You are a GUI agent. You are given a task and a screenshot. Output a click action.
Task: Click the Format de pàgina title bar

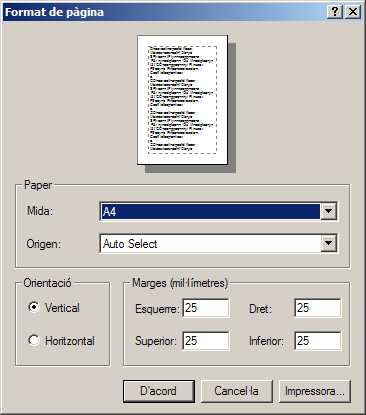(x=163, y=12)
